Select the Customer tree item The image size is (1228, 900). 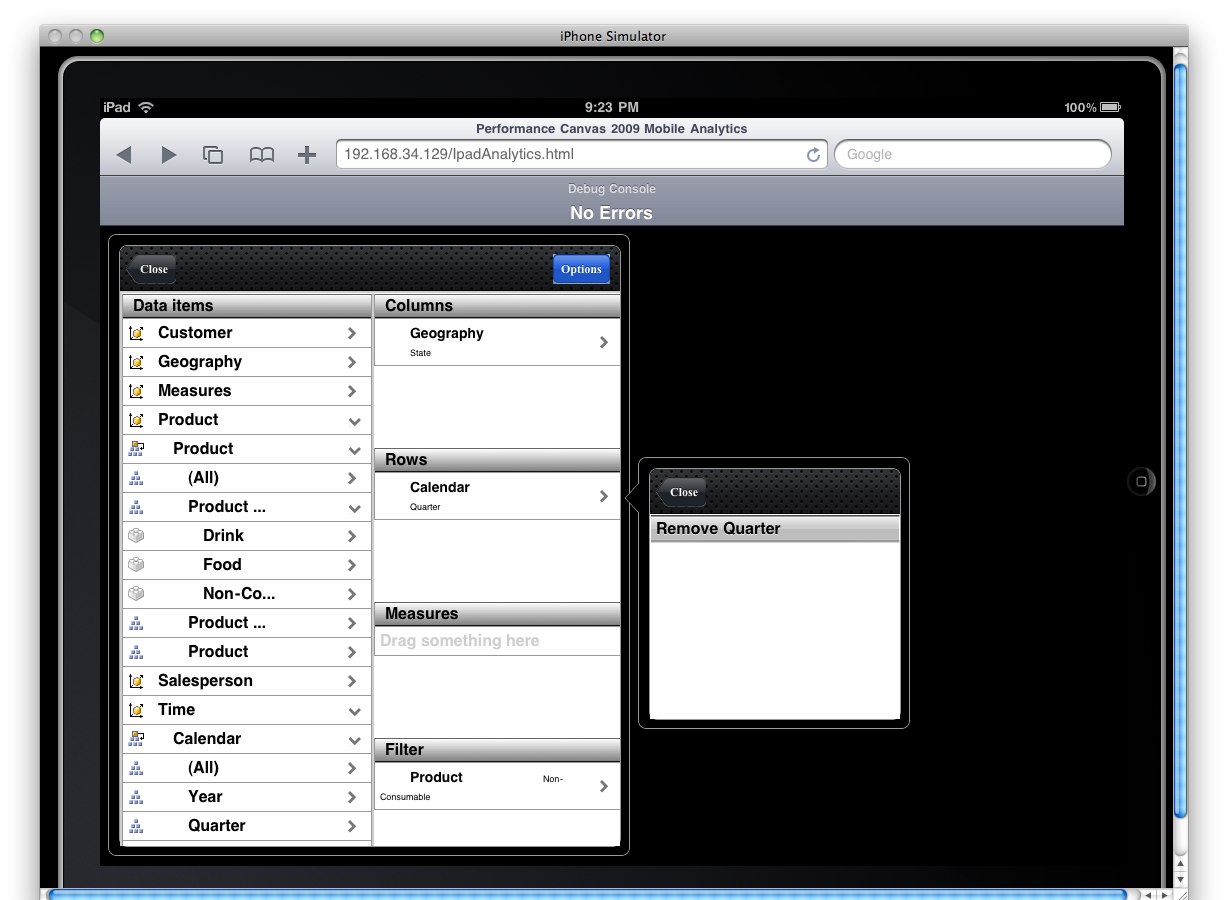click(247, 333)
